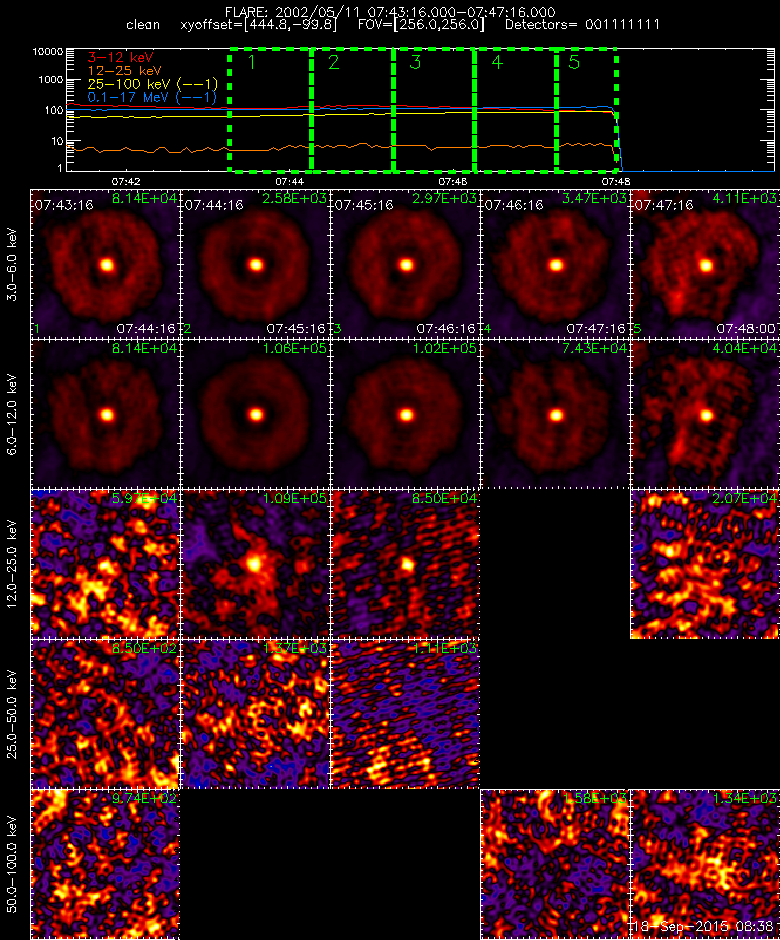Choose the 50.0-100.0 keV image labeled 1.34E+03

(x=705, y=864)
